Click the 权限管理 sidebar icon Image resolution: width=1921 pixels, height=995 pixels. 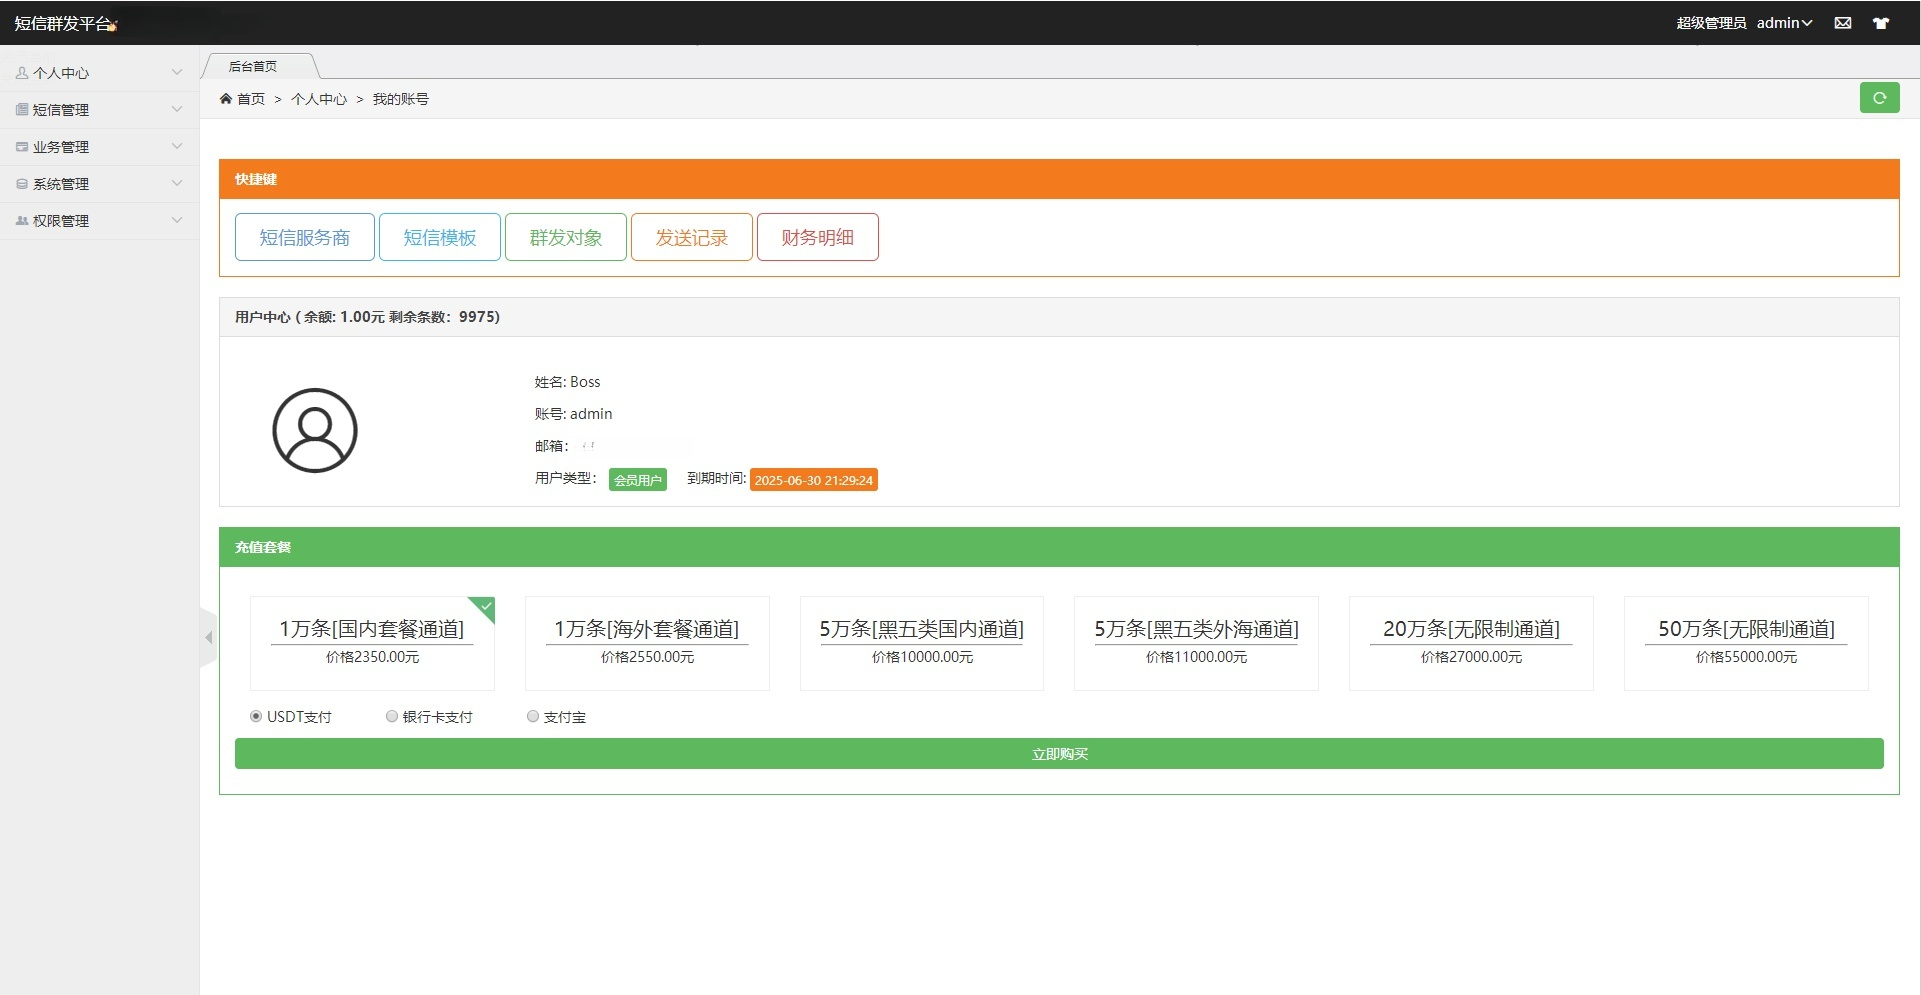coord(22,221)
